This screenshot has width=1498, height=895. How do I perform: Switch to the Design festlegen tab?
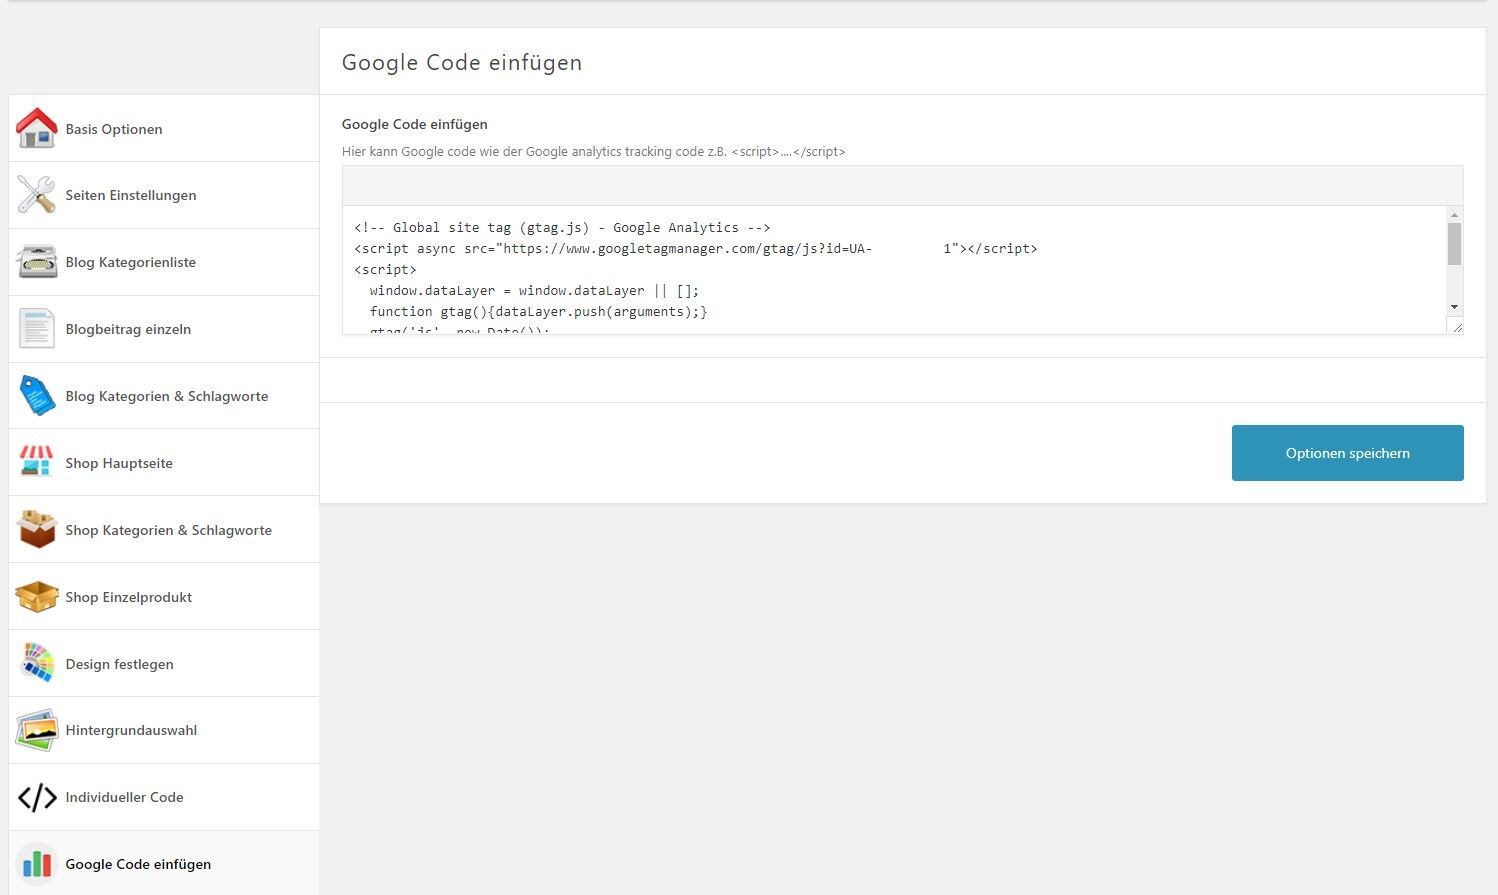tap(164, 663)
